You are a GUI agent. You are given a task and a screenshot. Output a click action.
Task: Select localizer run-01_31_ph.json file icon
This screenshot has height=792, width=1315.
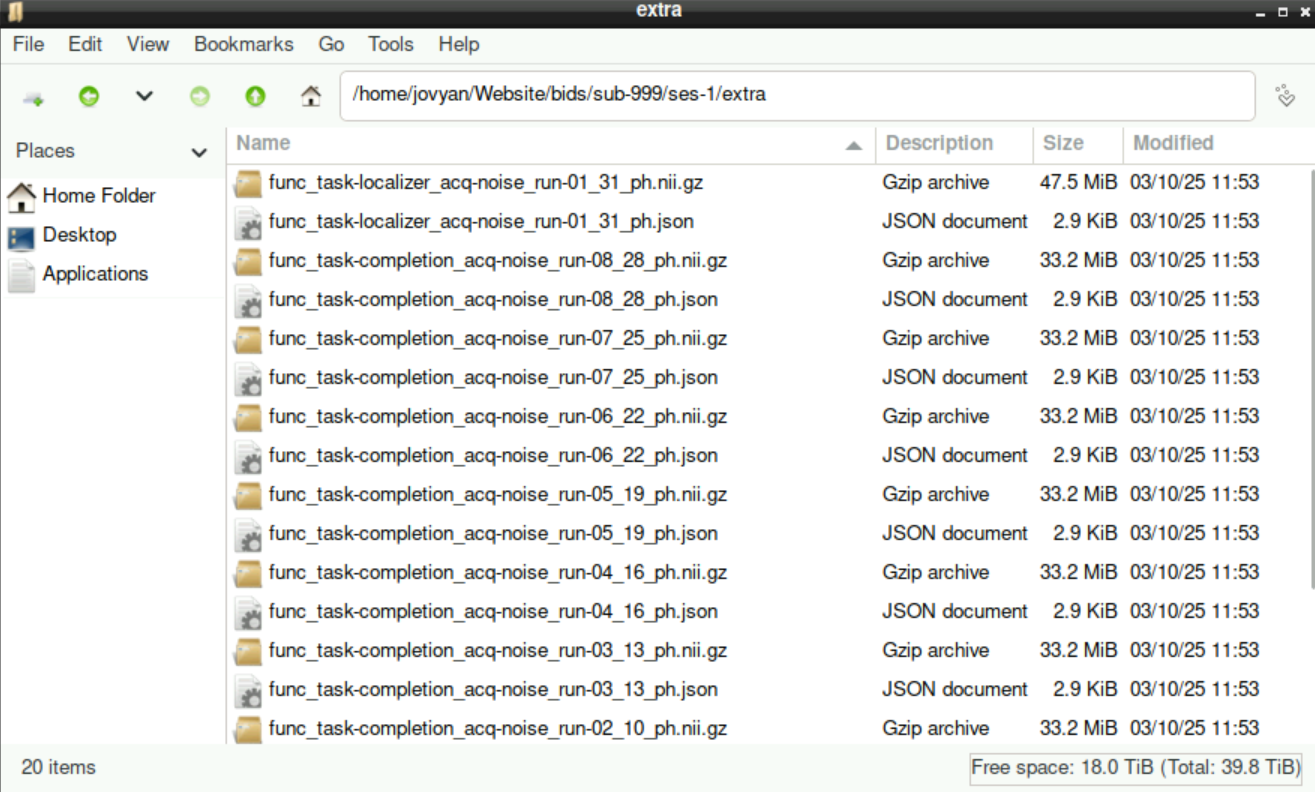(248, 222)
